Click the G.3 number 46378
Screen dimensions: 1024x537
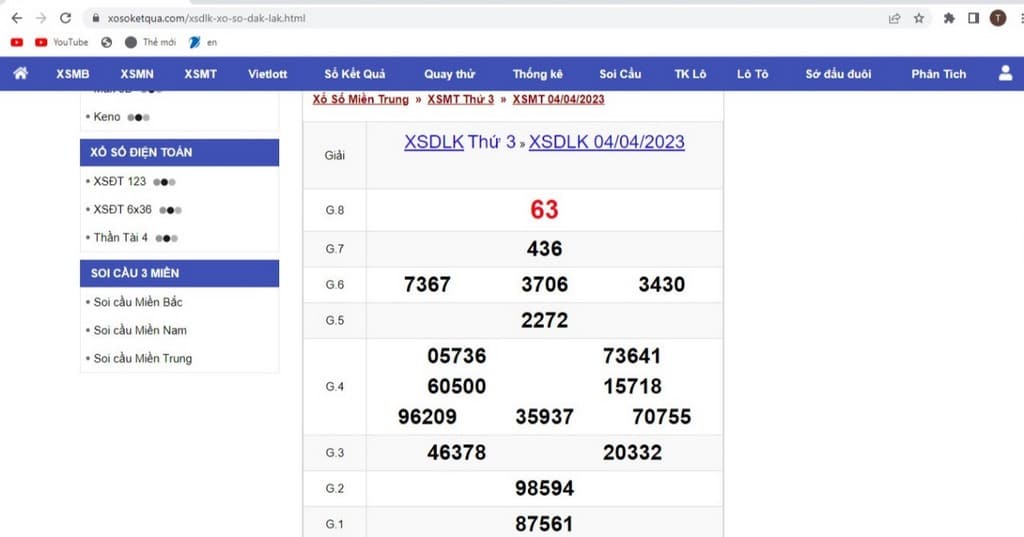(456, 452)
